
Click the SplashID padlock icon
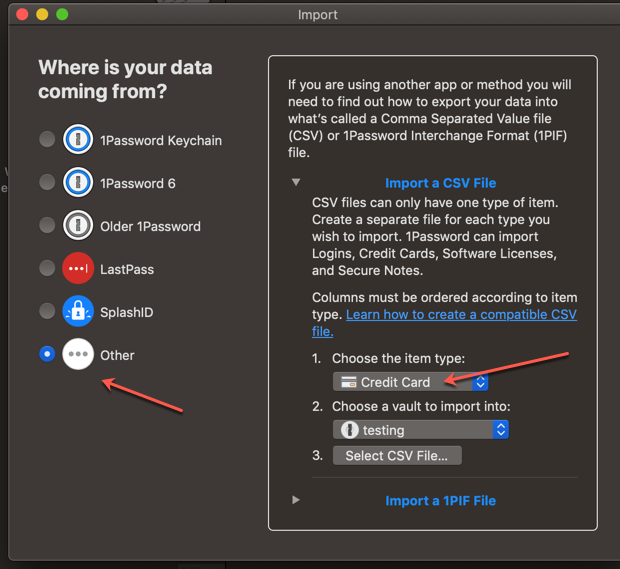tap(78, 311)
